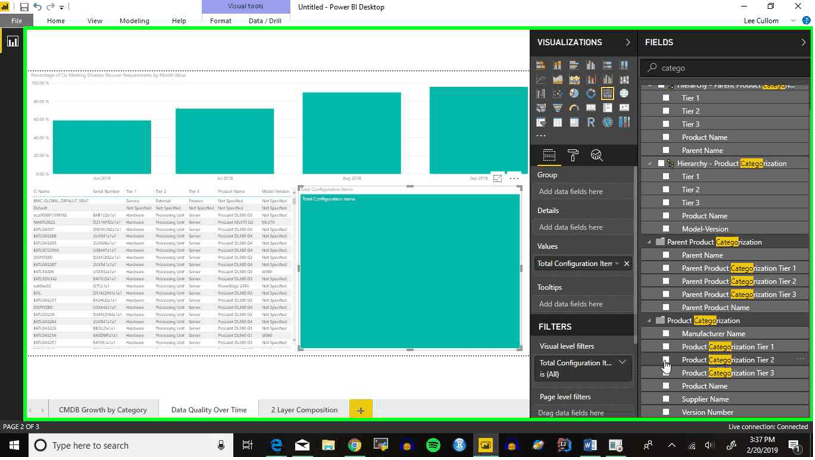Choose the Line chart visualization

point(541,80)
